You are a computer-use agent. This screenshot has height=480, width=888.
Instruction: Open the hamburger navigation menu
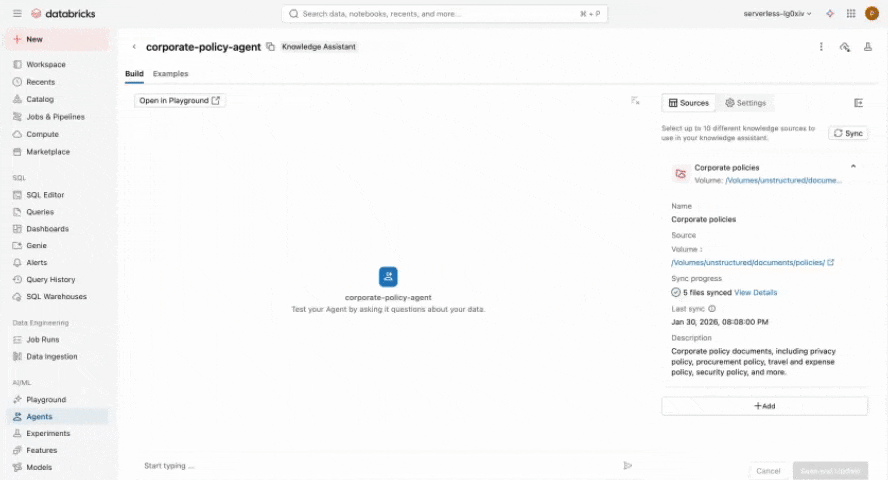pos(17,14)
